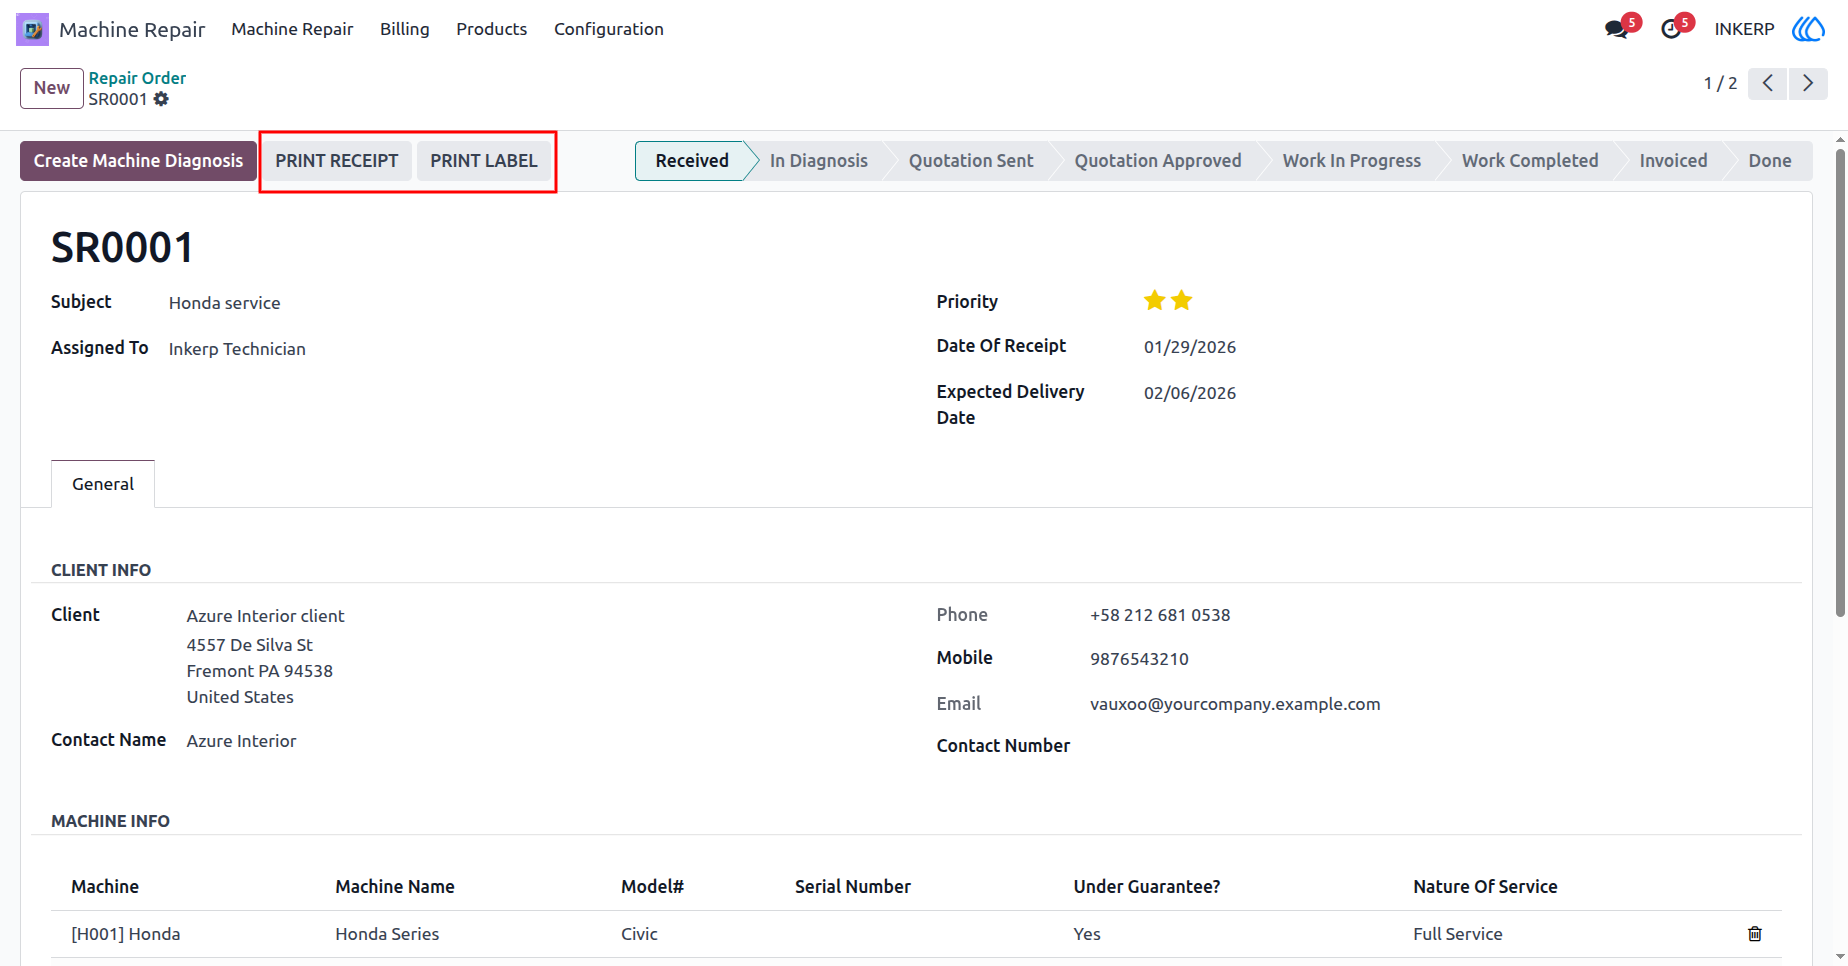Click Create Machine Diagnosis button
This screenshot has height=966, width=1848.
[138, 161]
